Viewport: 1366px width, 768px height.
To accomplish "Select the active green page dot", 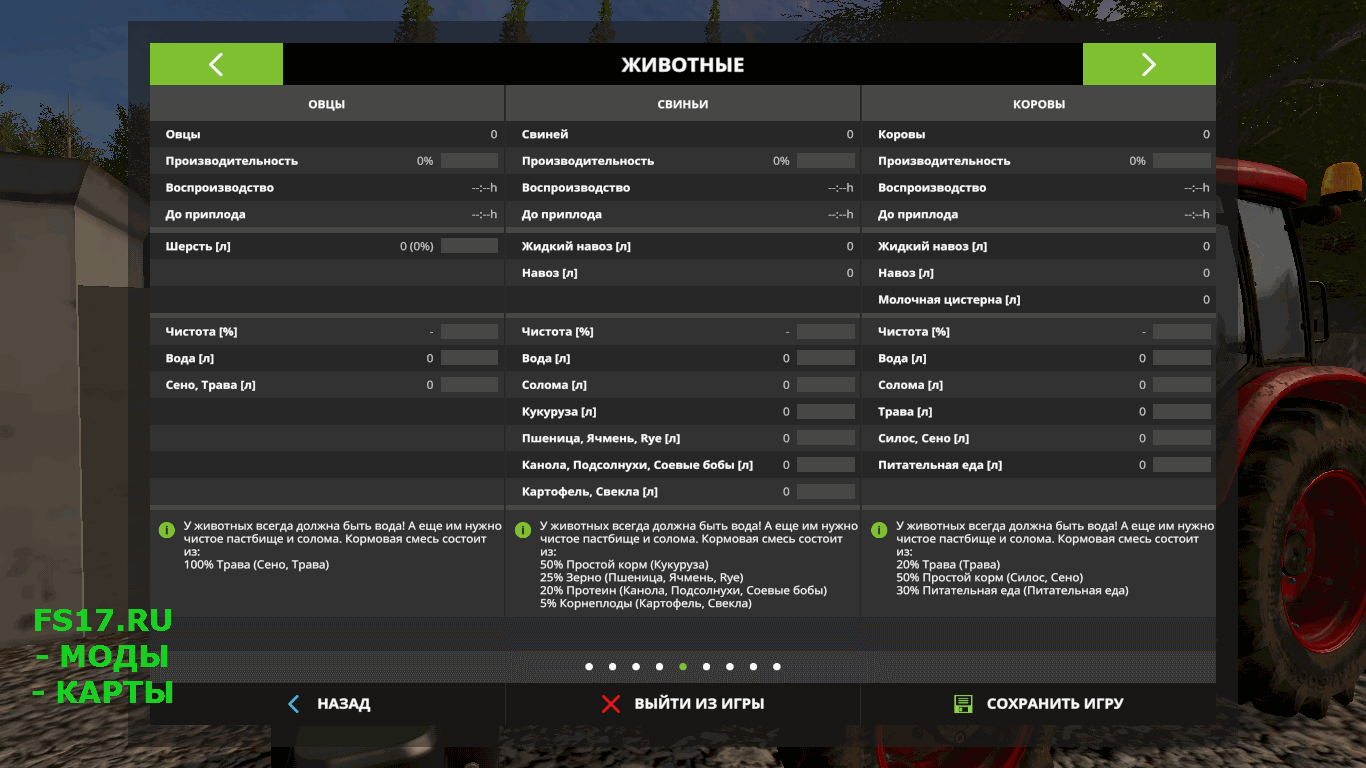I will tap(683, 666).
